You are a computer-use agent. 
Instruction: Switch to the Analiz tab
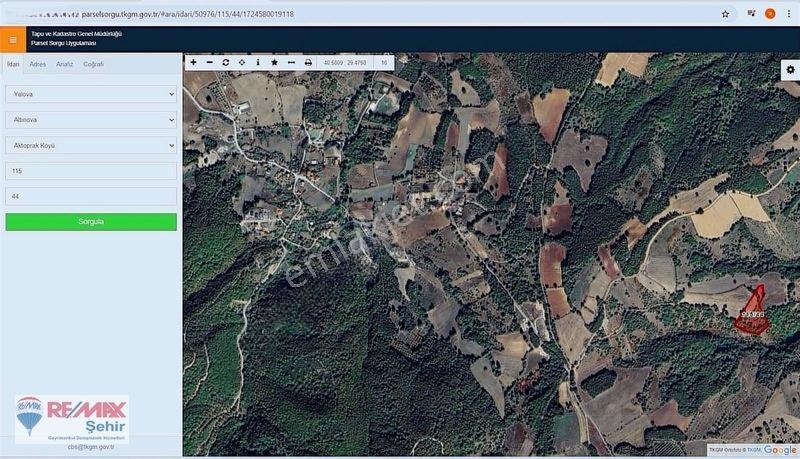(x=64, y=64)
